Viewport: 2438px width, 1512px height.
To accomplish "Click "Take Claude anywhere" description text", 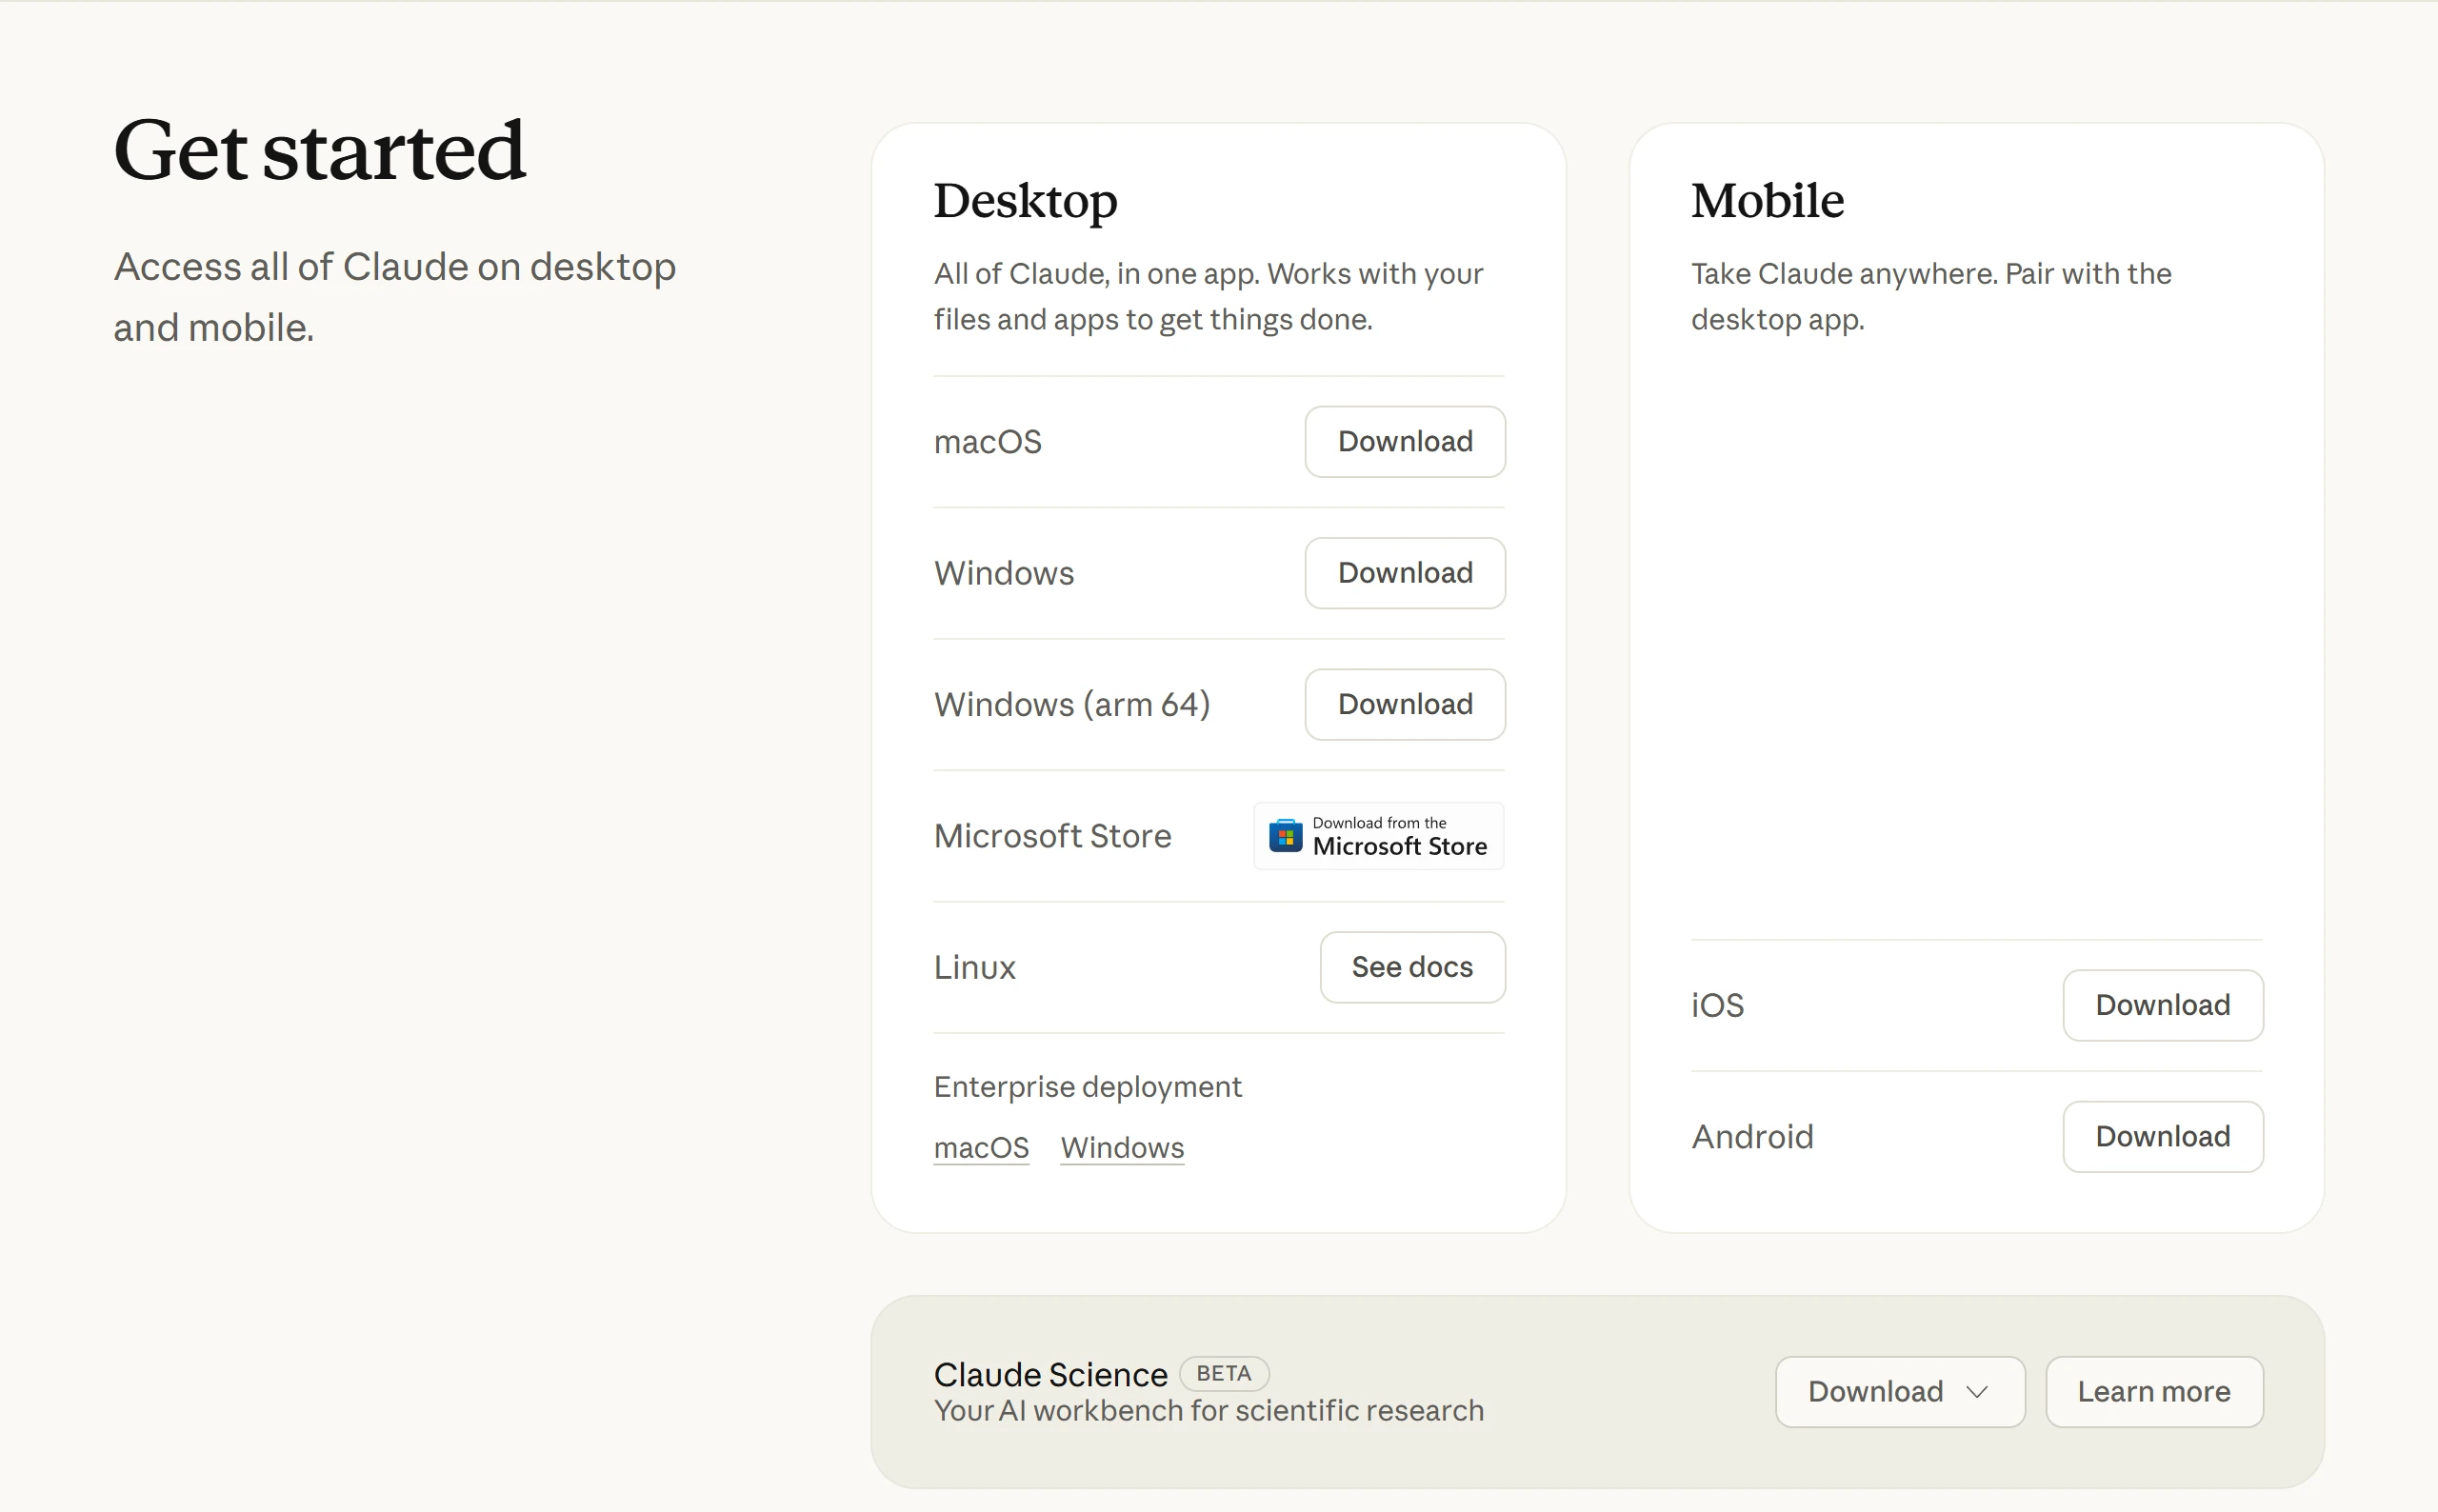I will [1931, 296].
